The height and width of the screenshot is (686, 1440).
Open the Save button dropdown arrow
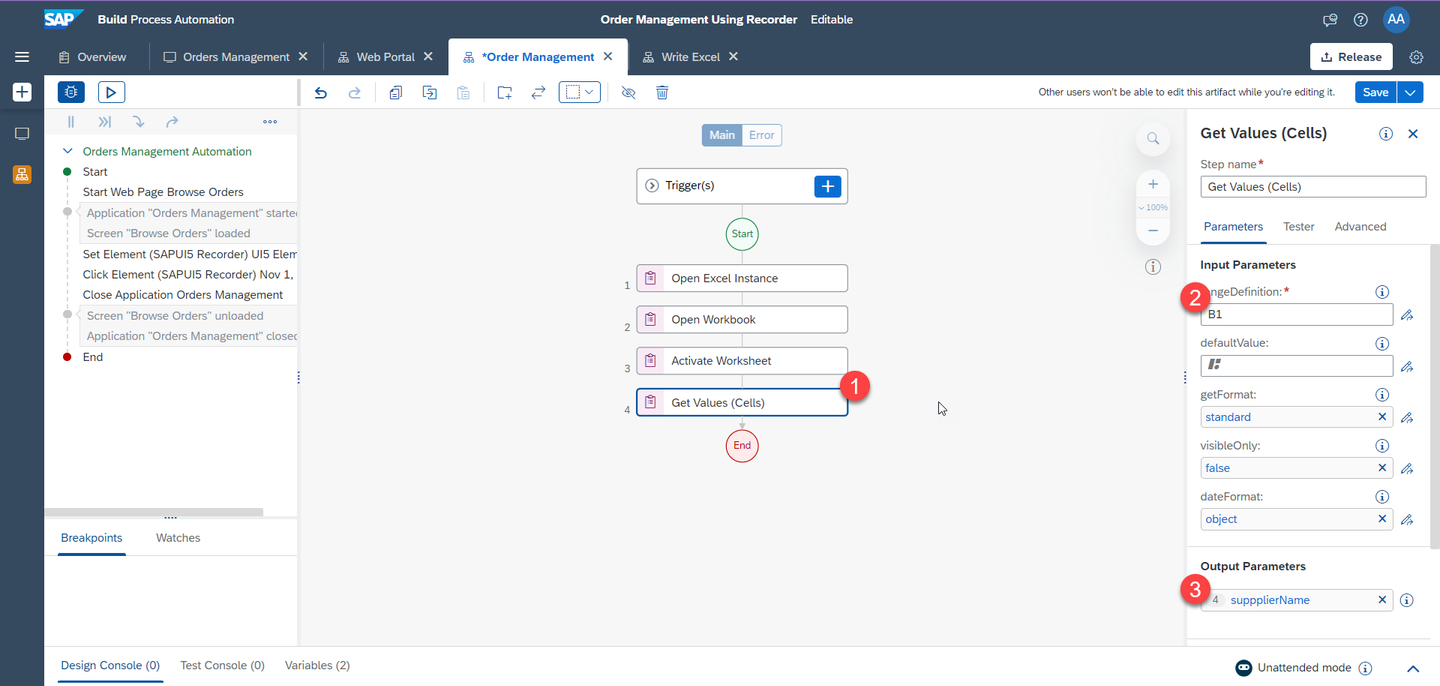pos(1410,92)
